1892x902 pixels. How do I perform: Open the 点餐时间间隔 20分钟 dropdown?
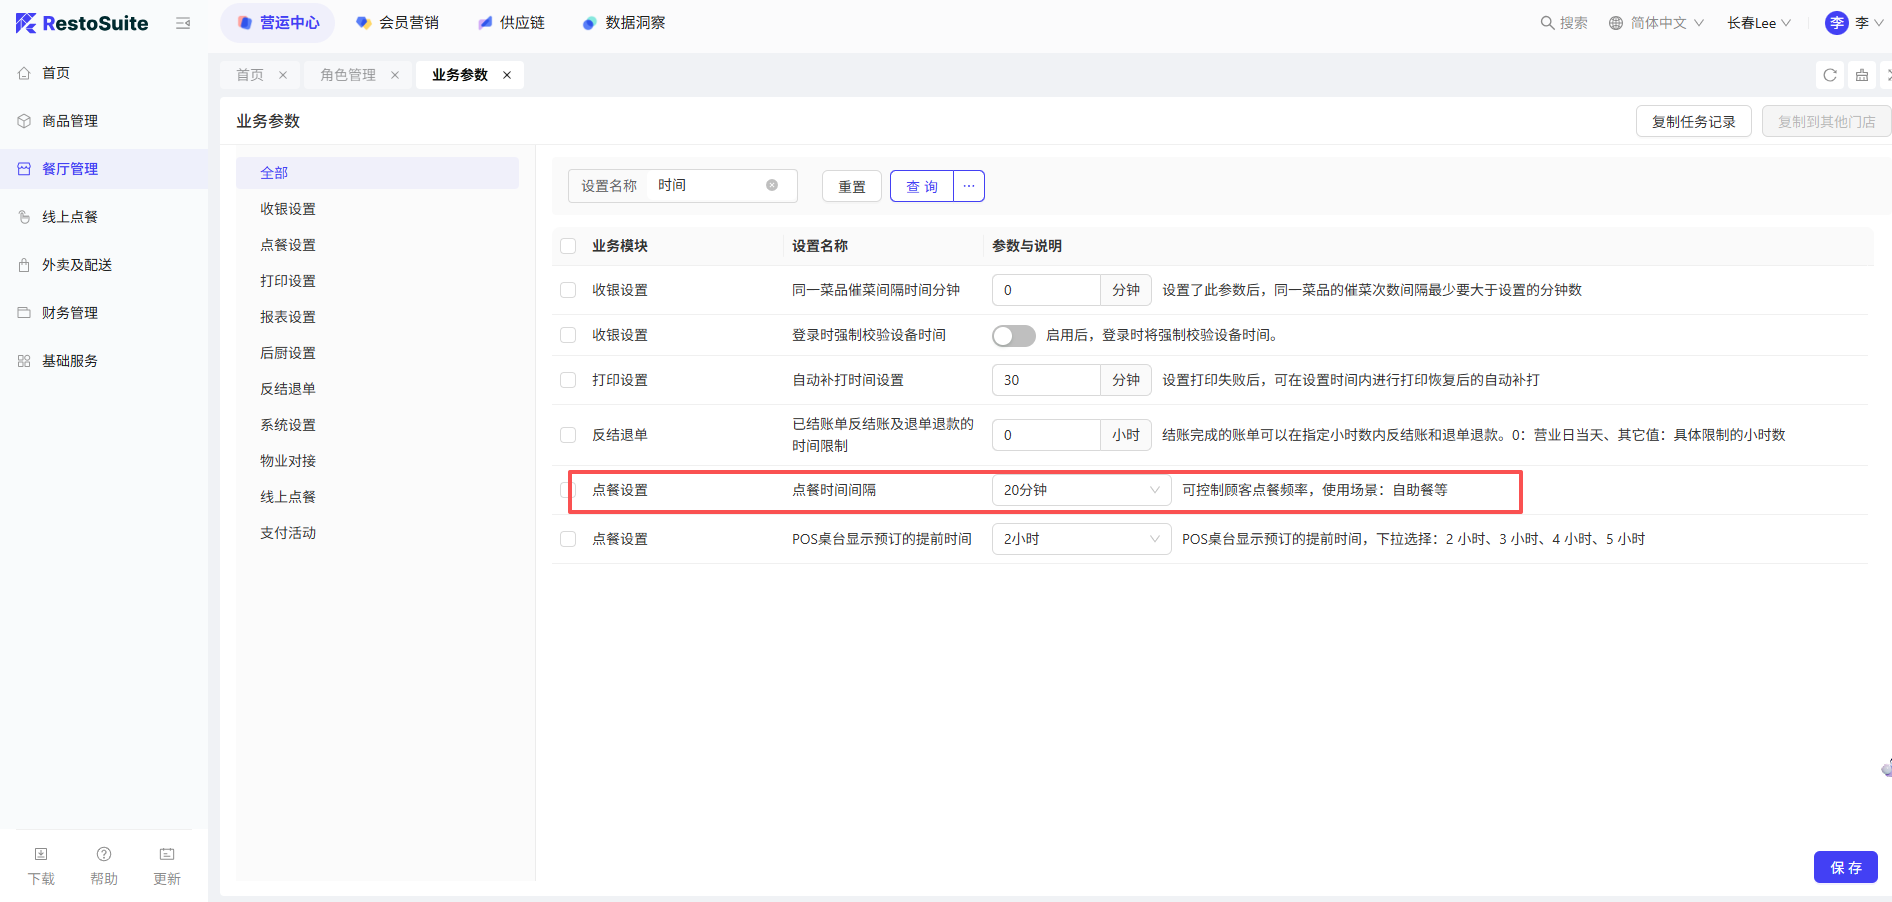pyautogui.click(x=1080, y=490)
